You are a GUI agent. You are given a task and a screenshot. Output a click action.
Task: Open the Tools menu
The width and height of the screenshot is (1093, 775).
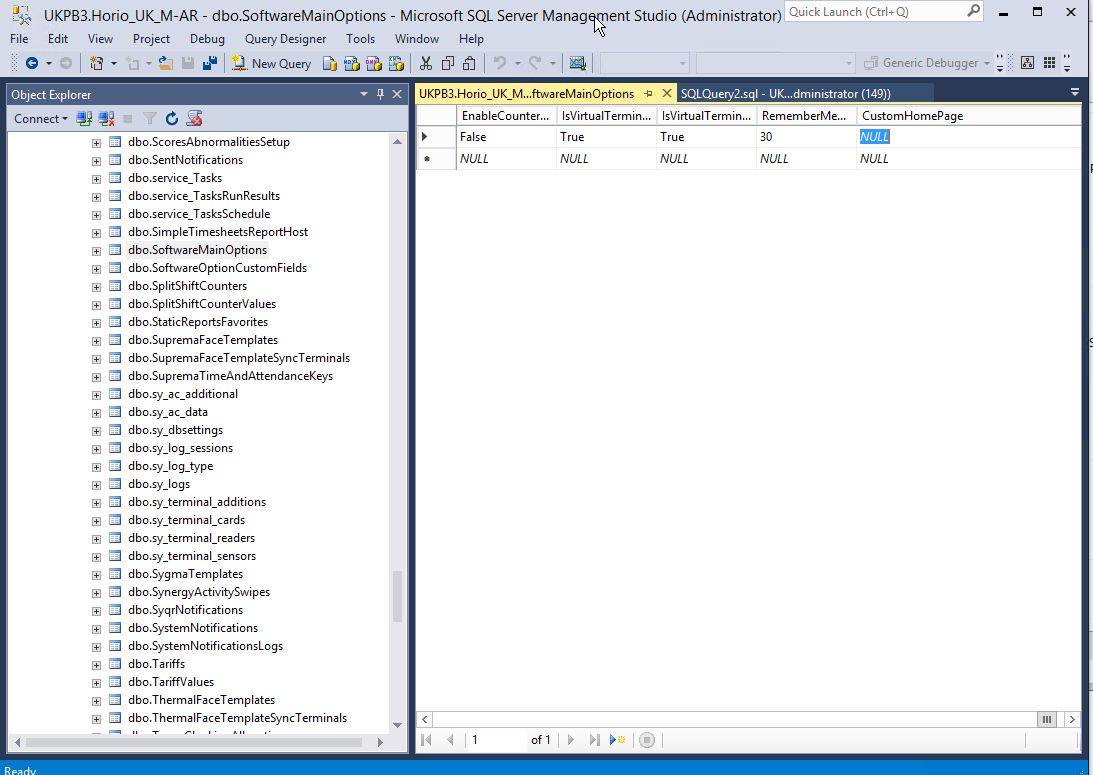point(360,39)
